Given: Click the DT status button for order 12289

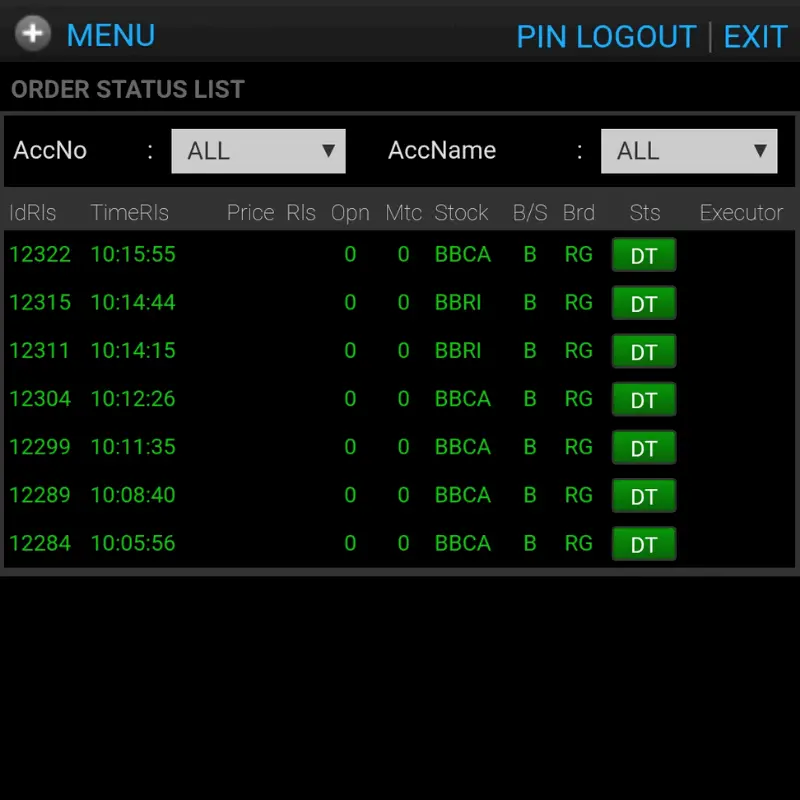Looking at the screenshot, I should (644, 496).
